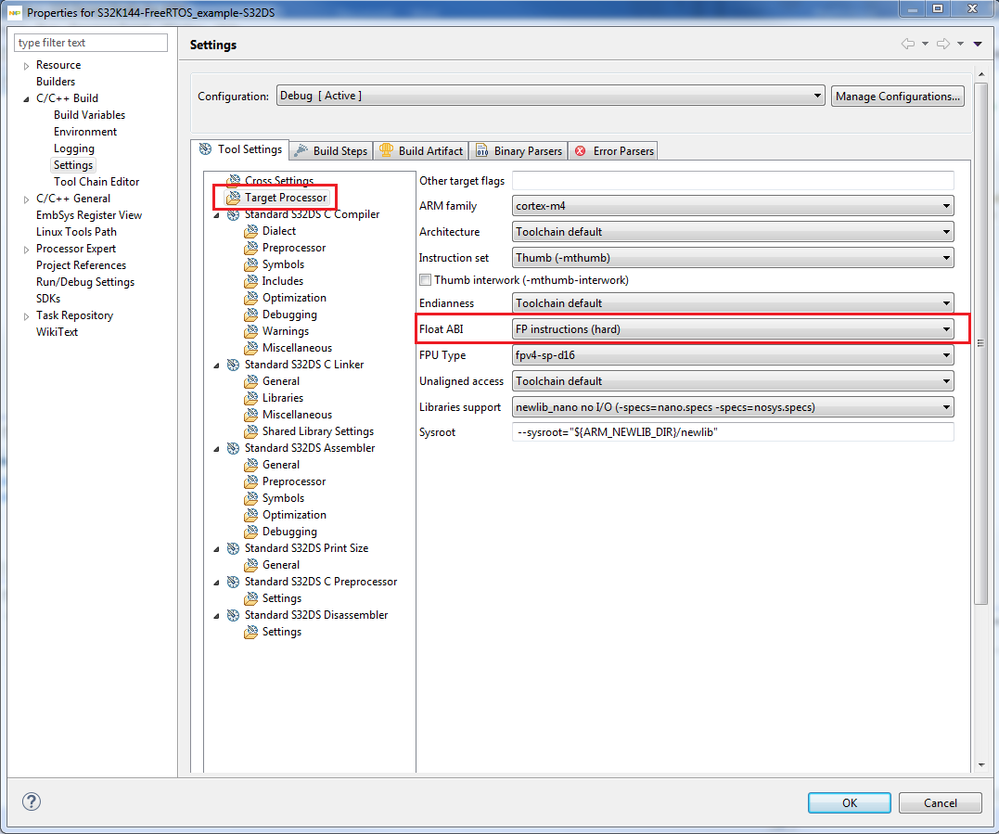Open the Float ABI dropdown
Viewport: 999px width, 834px height.
(x=733, y=329)
